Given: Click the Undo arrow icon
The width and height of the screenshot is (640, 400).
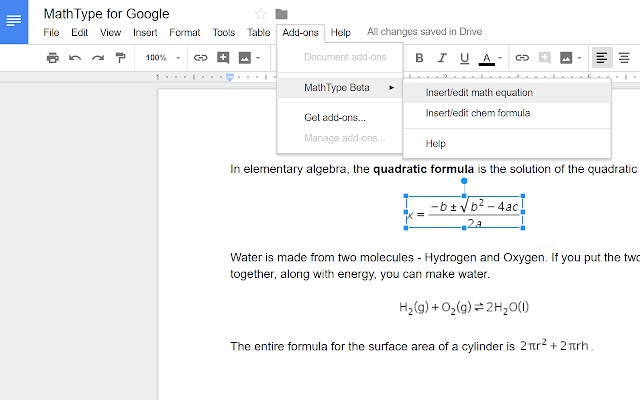Looking at the screenshot, I should 75,58.
